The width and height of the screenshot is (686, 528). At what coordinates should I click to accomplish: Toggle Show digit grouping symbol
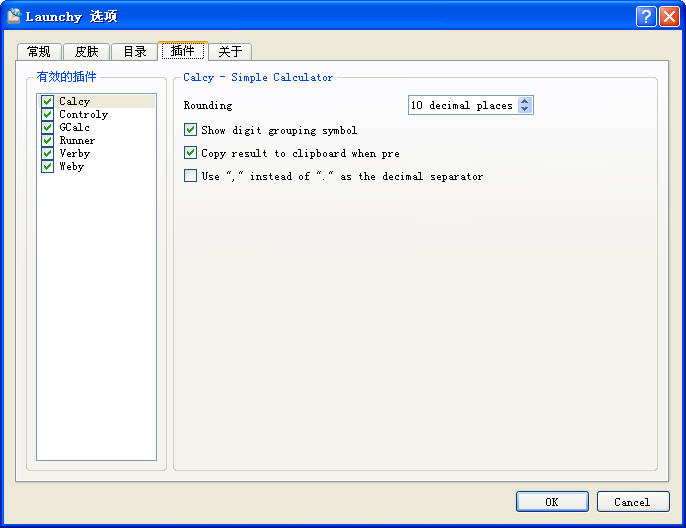click(190, 130)
